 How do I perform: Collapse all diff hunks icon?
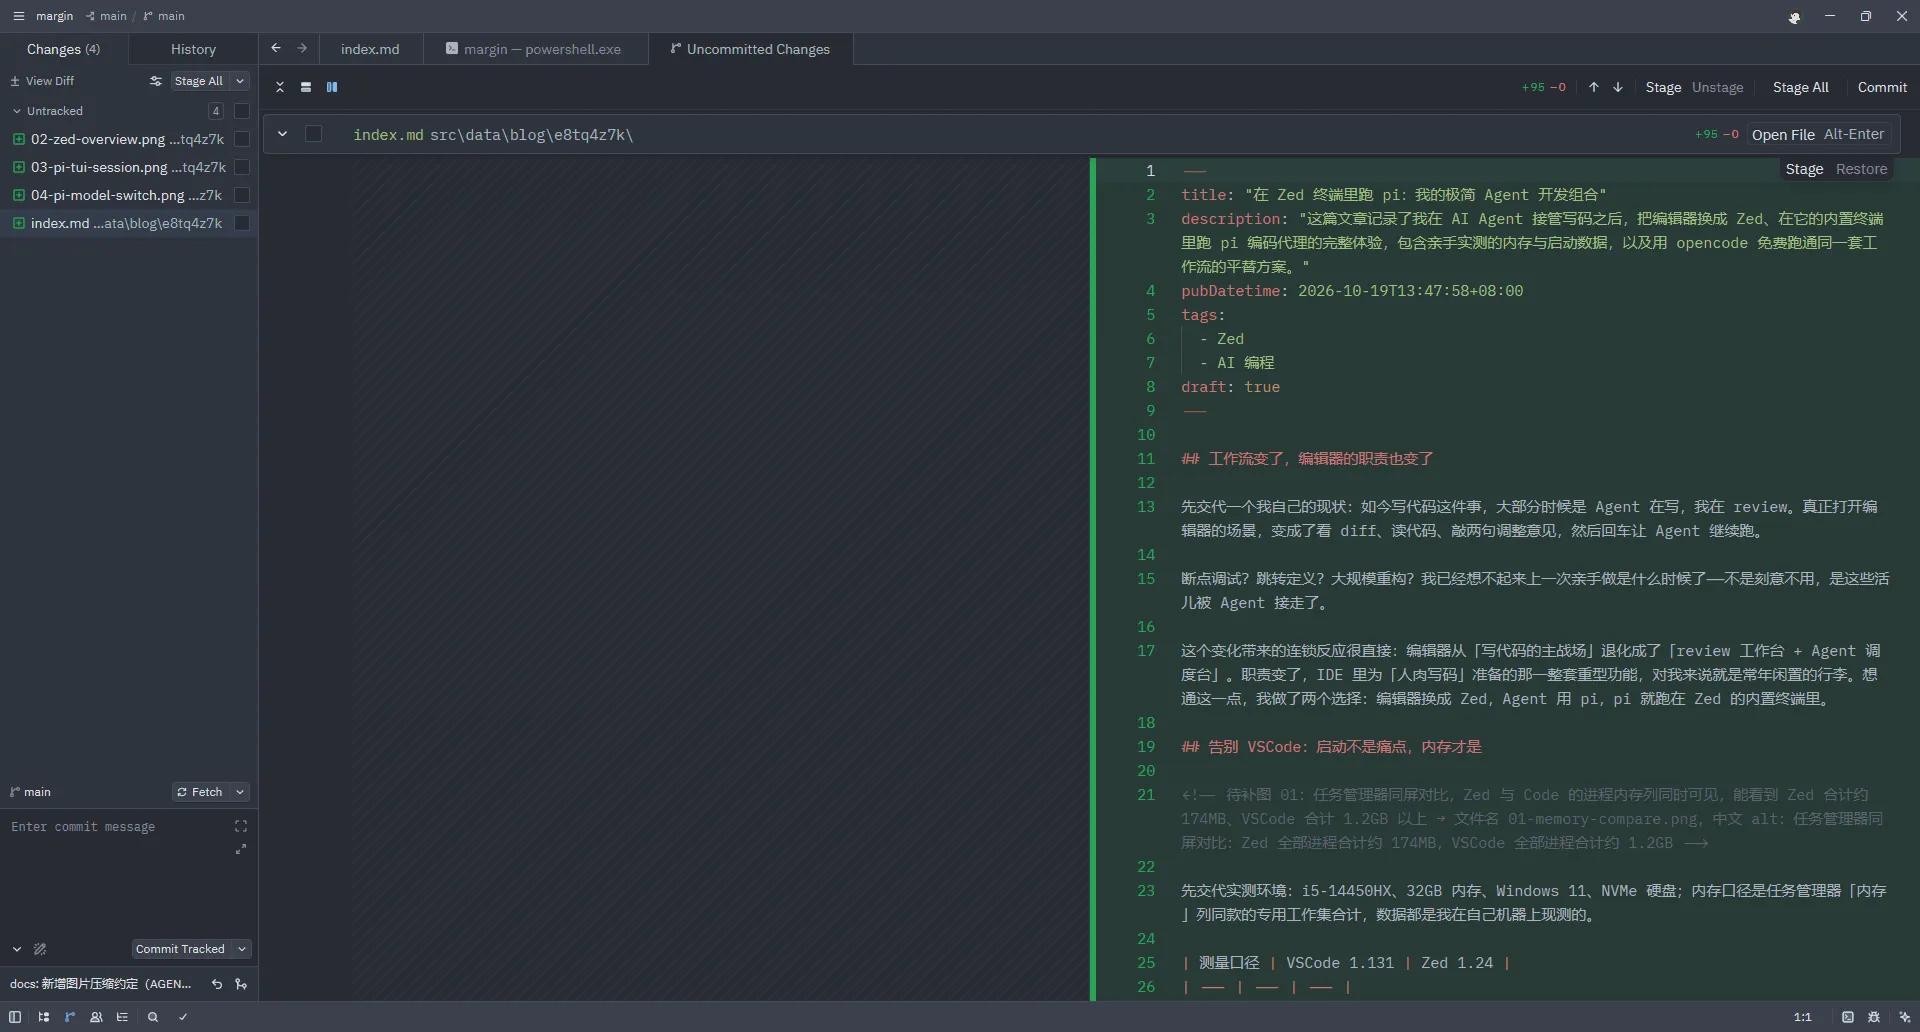pos(280,87)
